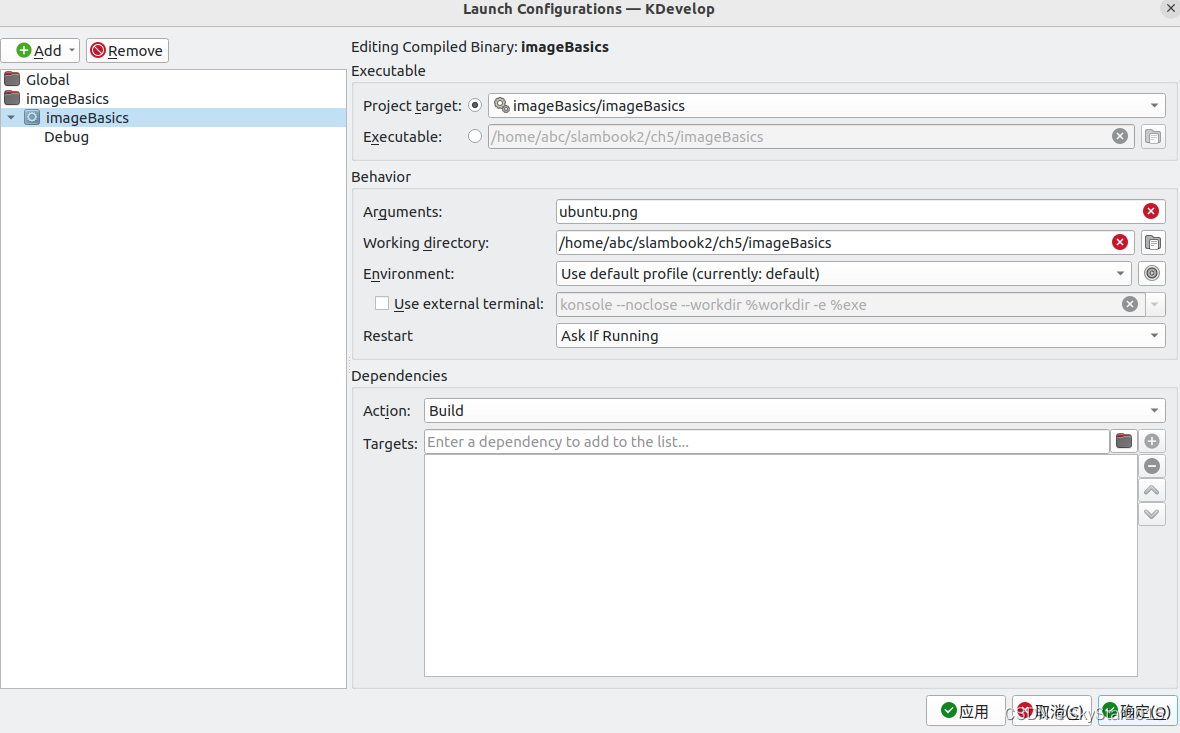1180x733 pixels.
Task: Move selected dependency up in list
Action: (x=1151, y=490)
